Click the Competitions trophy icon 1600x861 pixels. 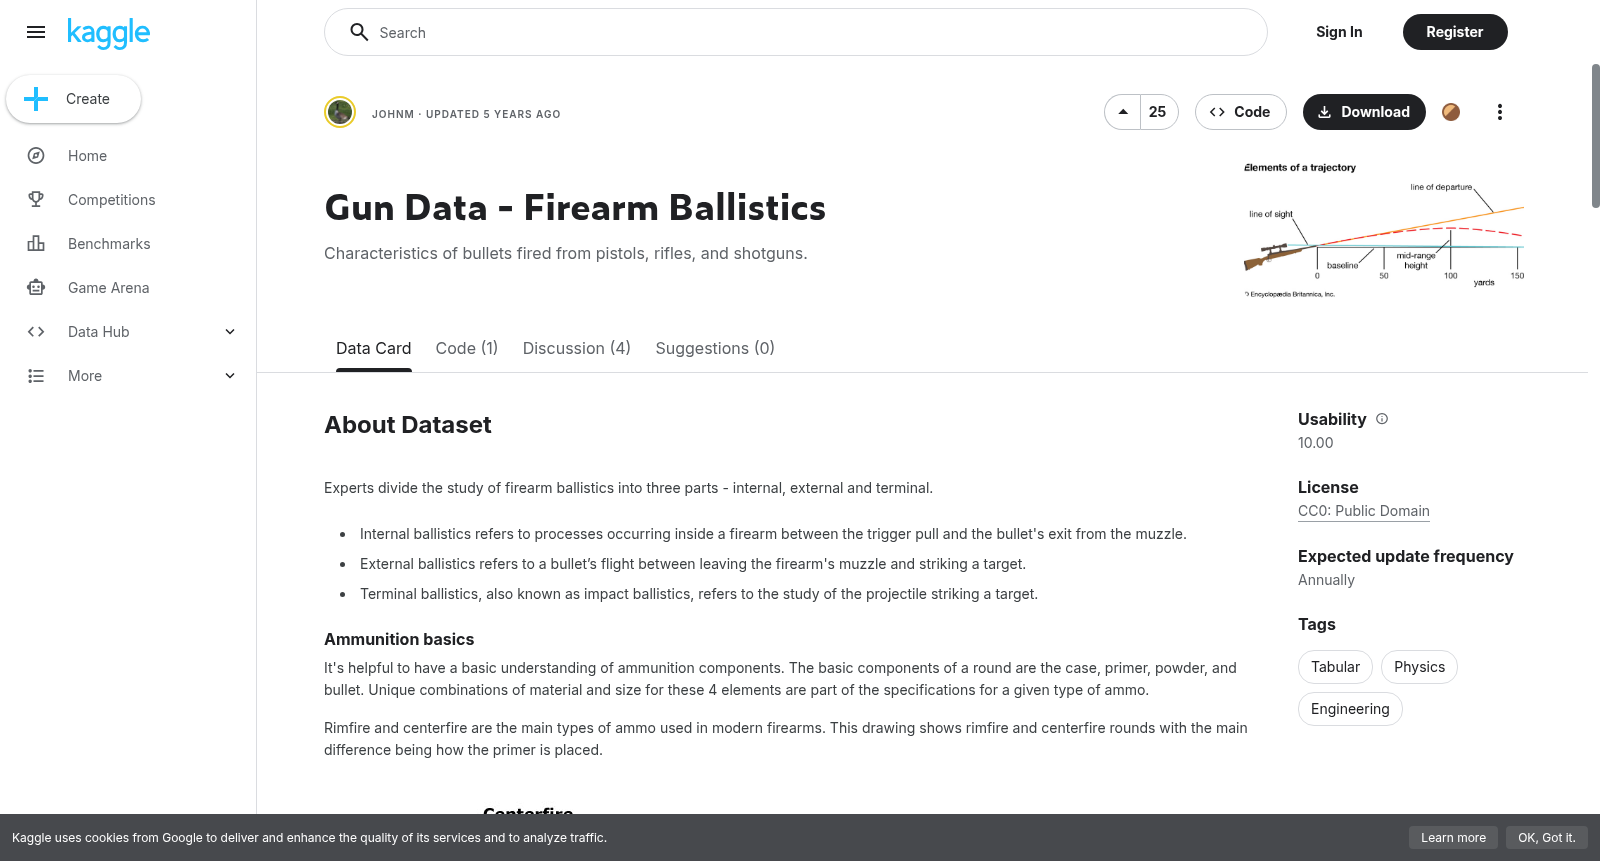point(36,200)
